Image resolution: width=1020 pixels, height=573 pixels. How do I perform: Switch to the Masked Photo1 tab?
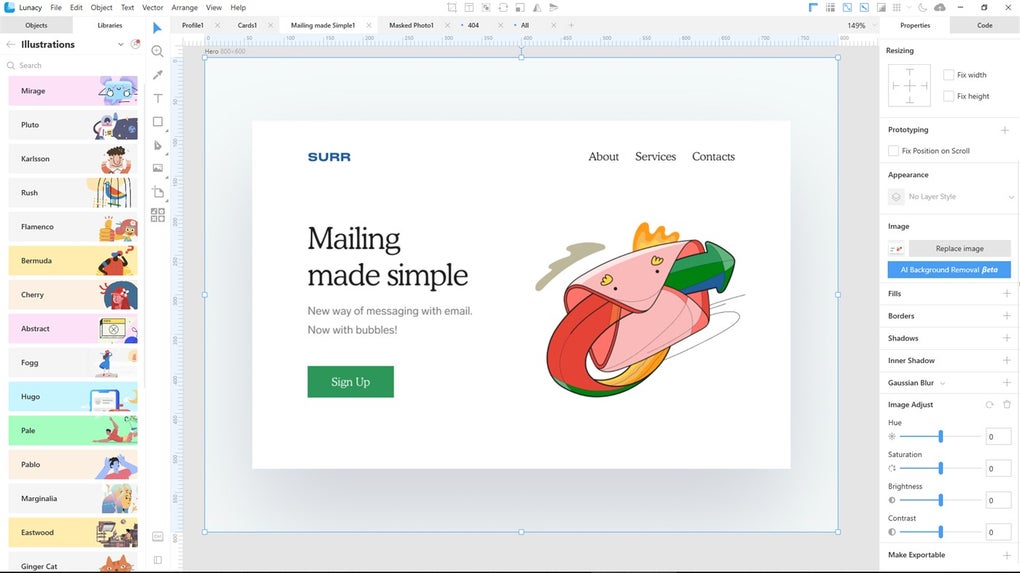411,25
